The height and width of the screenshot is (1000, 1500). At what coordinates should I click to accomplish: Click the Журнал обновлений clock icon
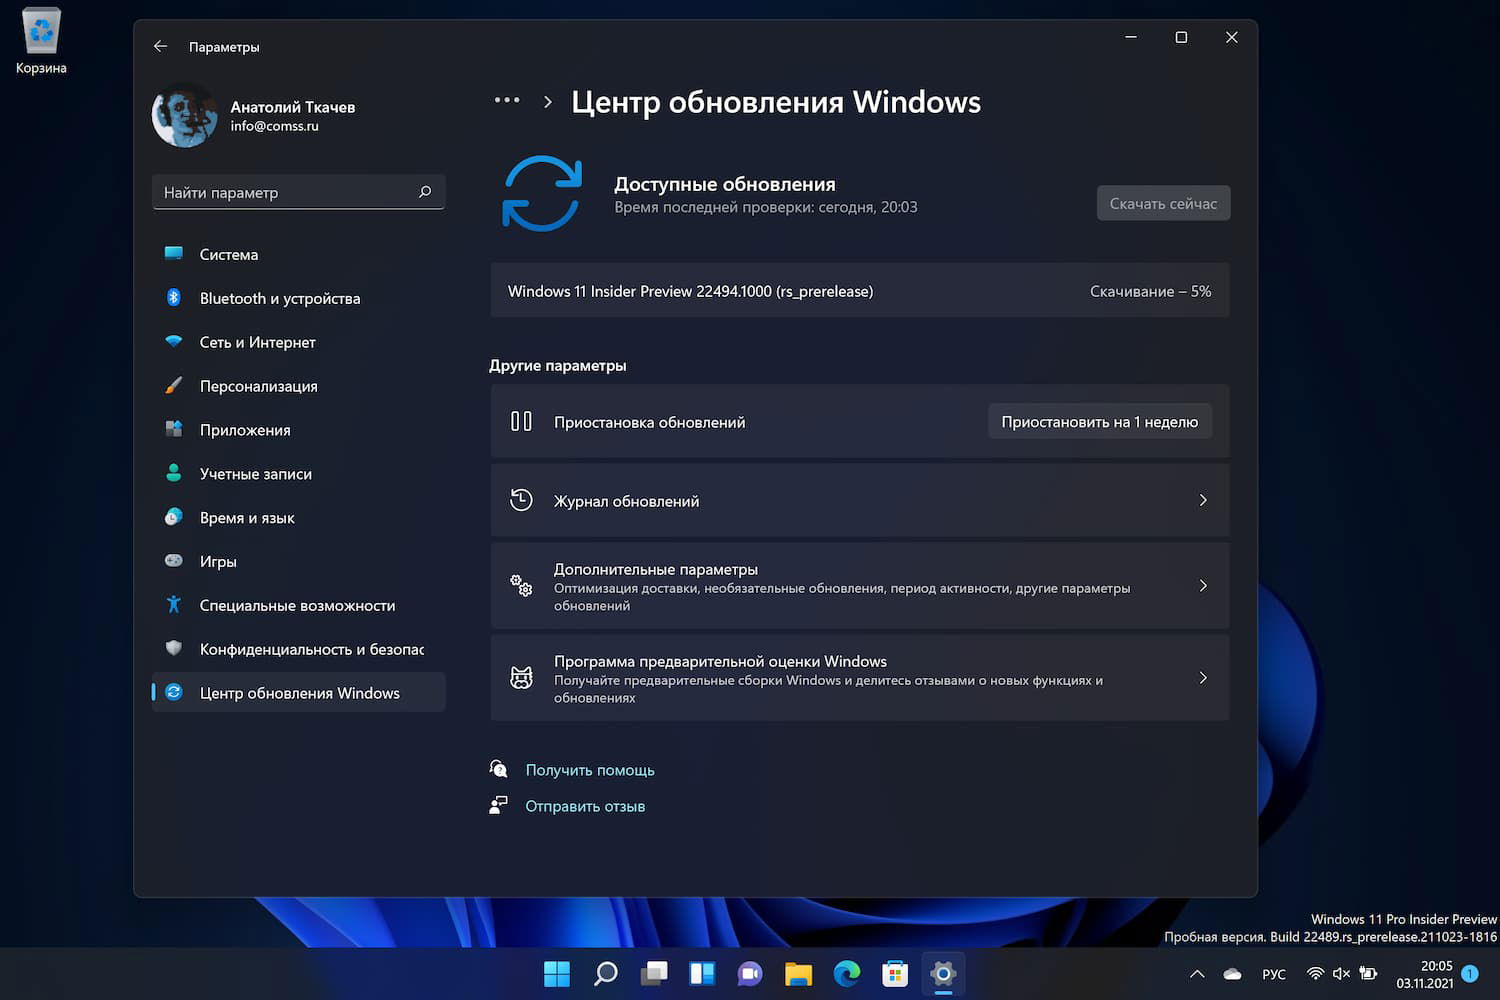[x=521, y=500]
